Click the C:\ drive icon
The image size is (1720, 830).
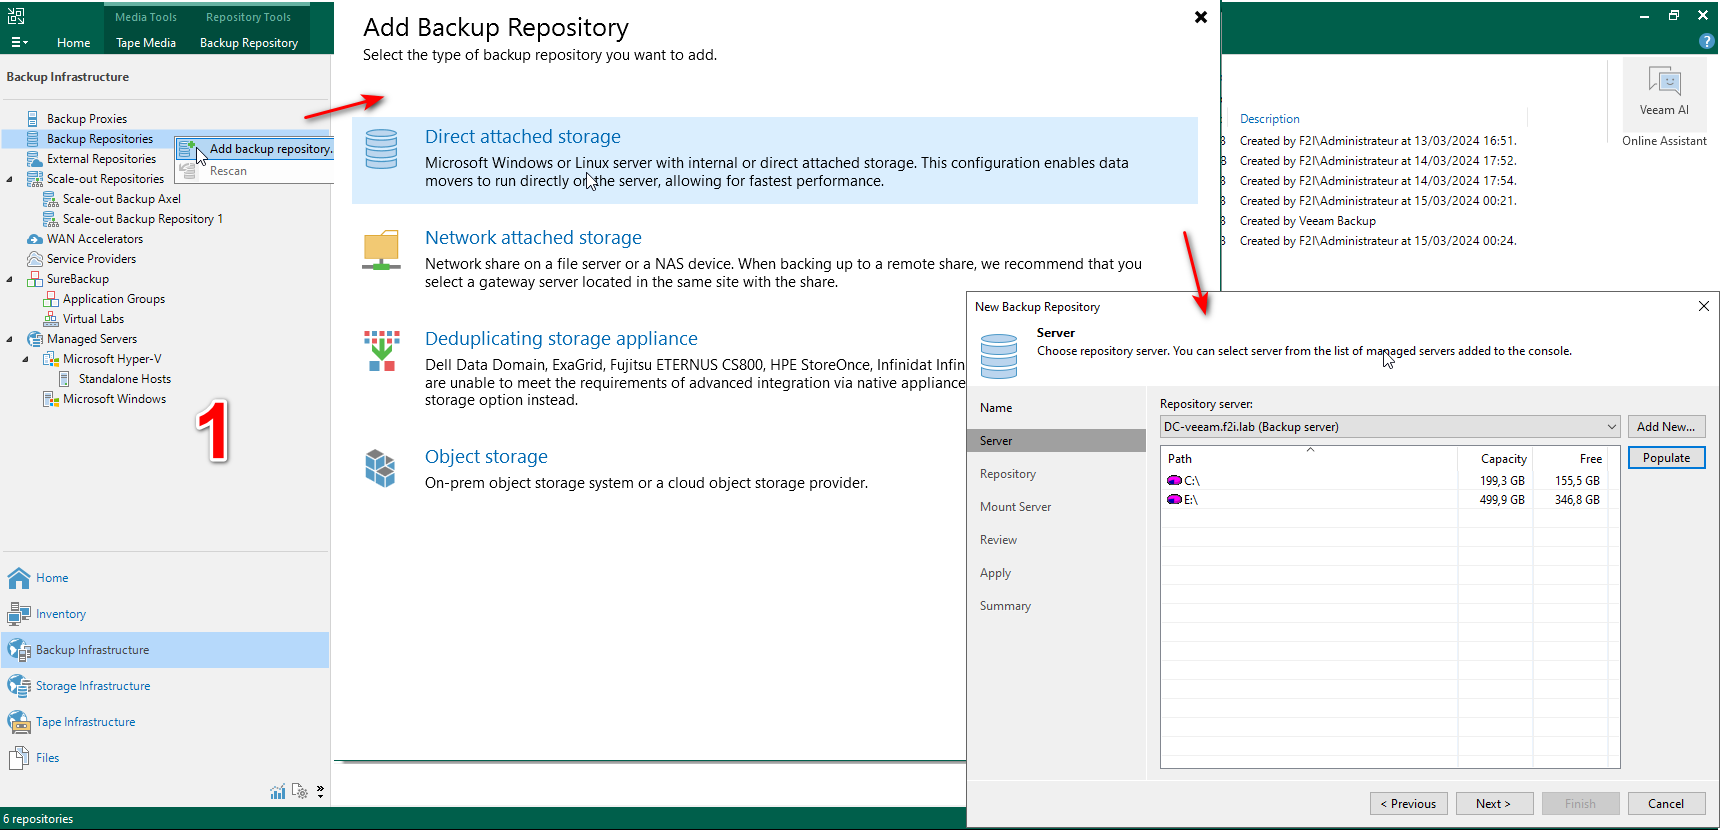[1174, 481]
